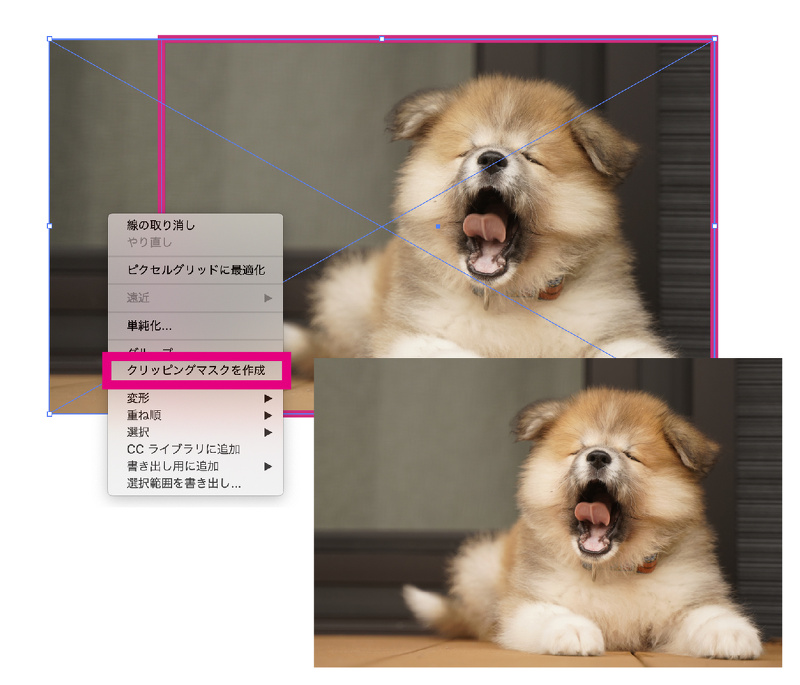Click the 選択 submenu item label
Screen dimensions: 800x685
click(x=138, y=432)
